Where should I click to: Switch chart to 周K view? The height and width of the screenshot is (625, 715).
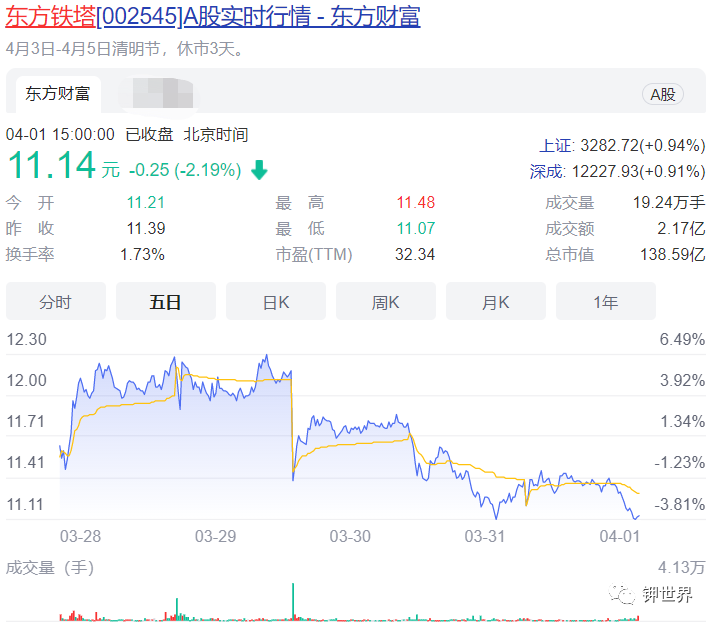pos(386,301)
